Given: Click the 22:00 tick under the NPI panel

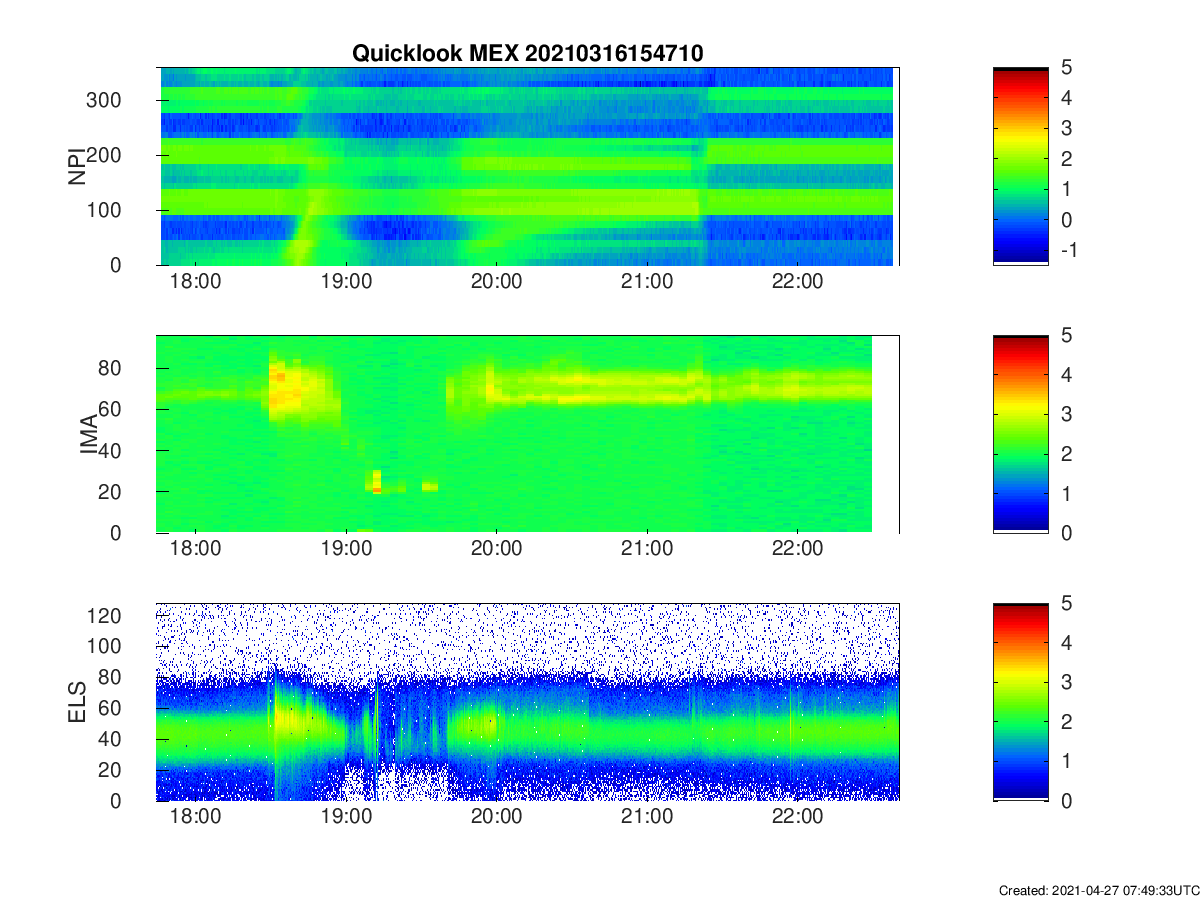Looking at the screenshot, I should pyautogui.click(x=797, y=282).
